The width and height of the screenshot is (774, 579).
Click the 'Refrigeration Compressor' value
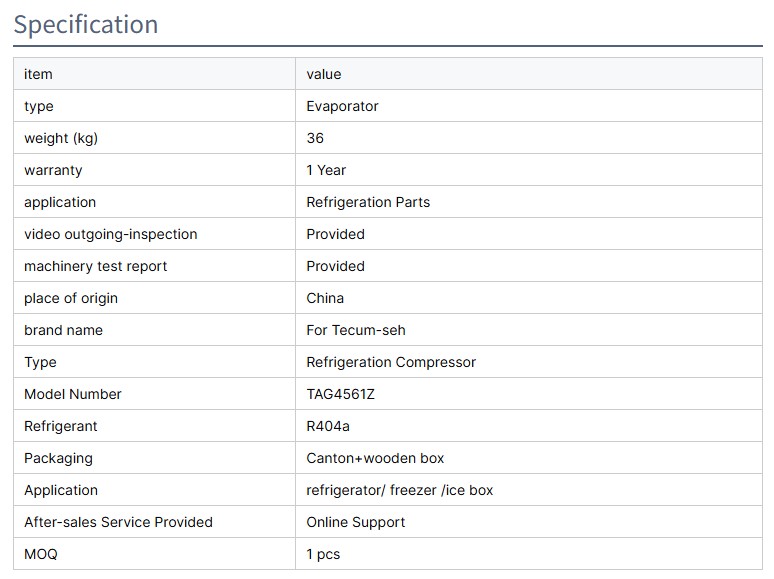391,362
